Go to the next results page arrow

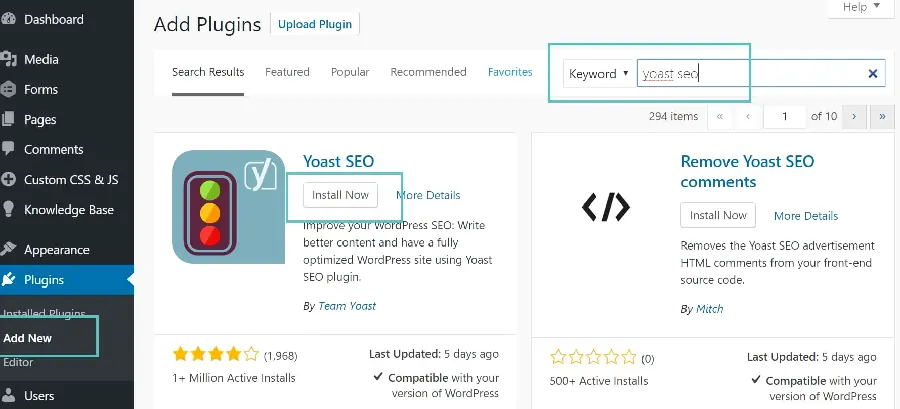pyautogui.click(x=854, y=116)
